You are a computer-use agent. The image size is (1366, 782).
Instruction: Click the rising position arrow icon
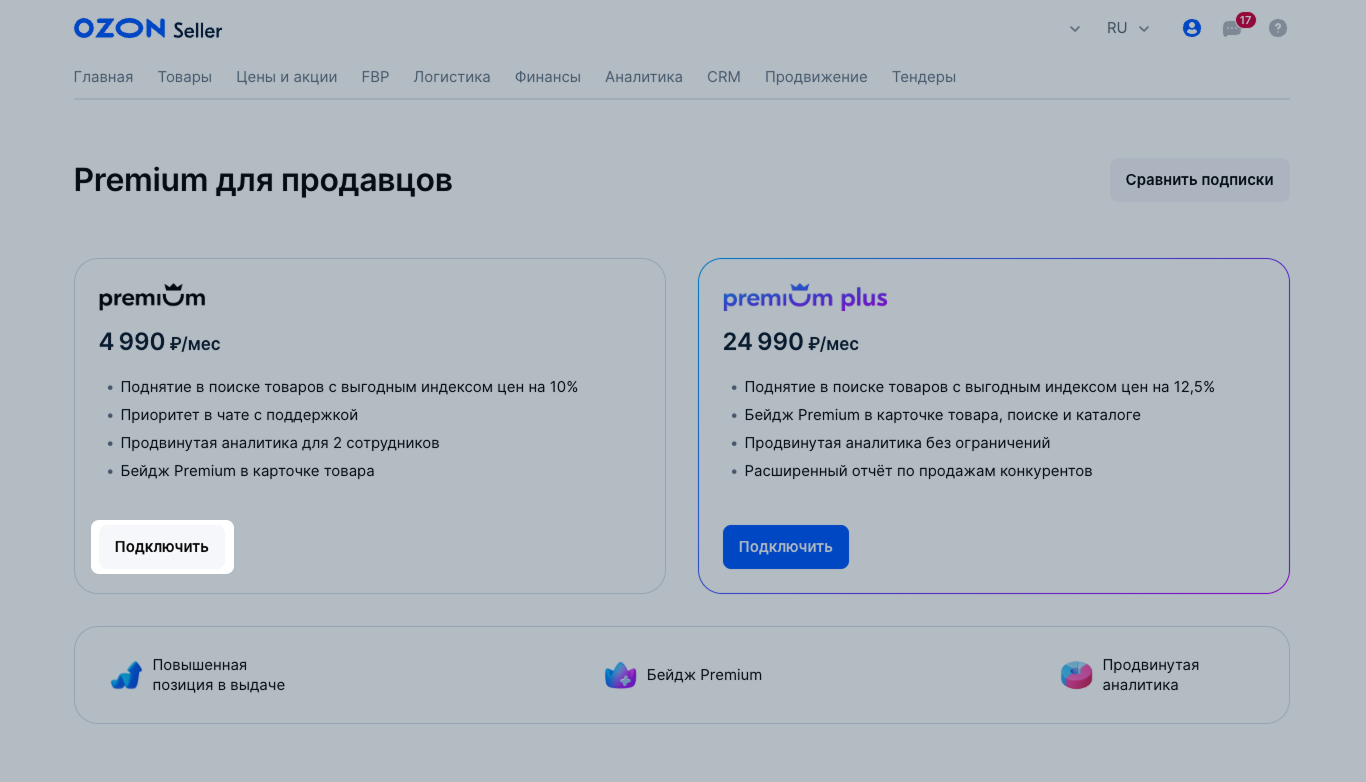pyautogui.click(x=126, y=676)
